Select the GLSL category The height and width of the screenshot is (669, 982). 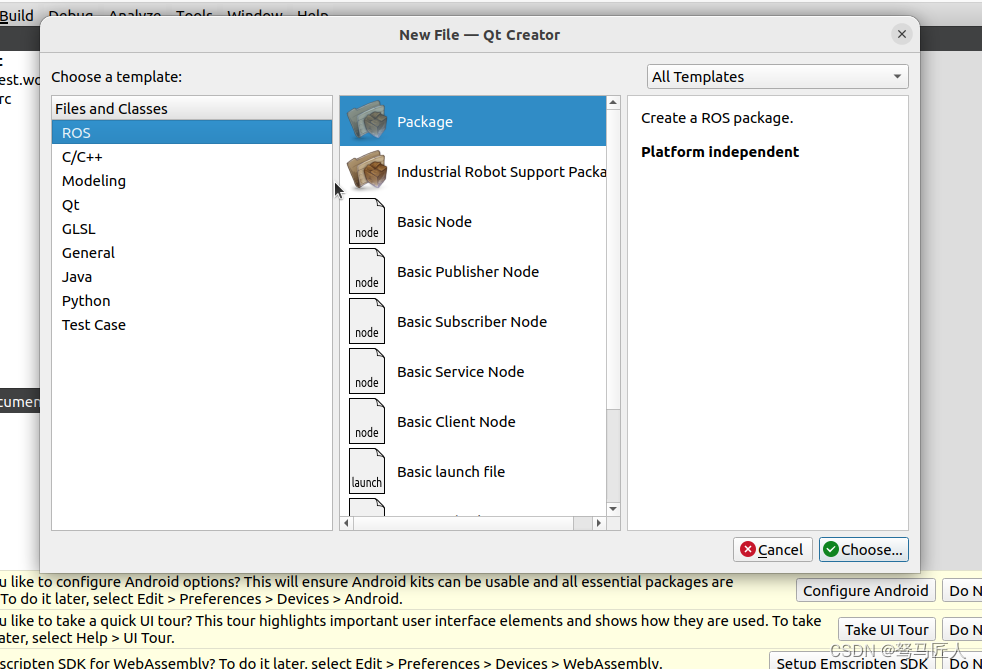[192, 229]
